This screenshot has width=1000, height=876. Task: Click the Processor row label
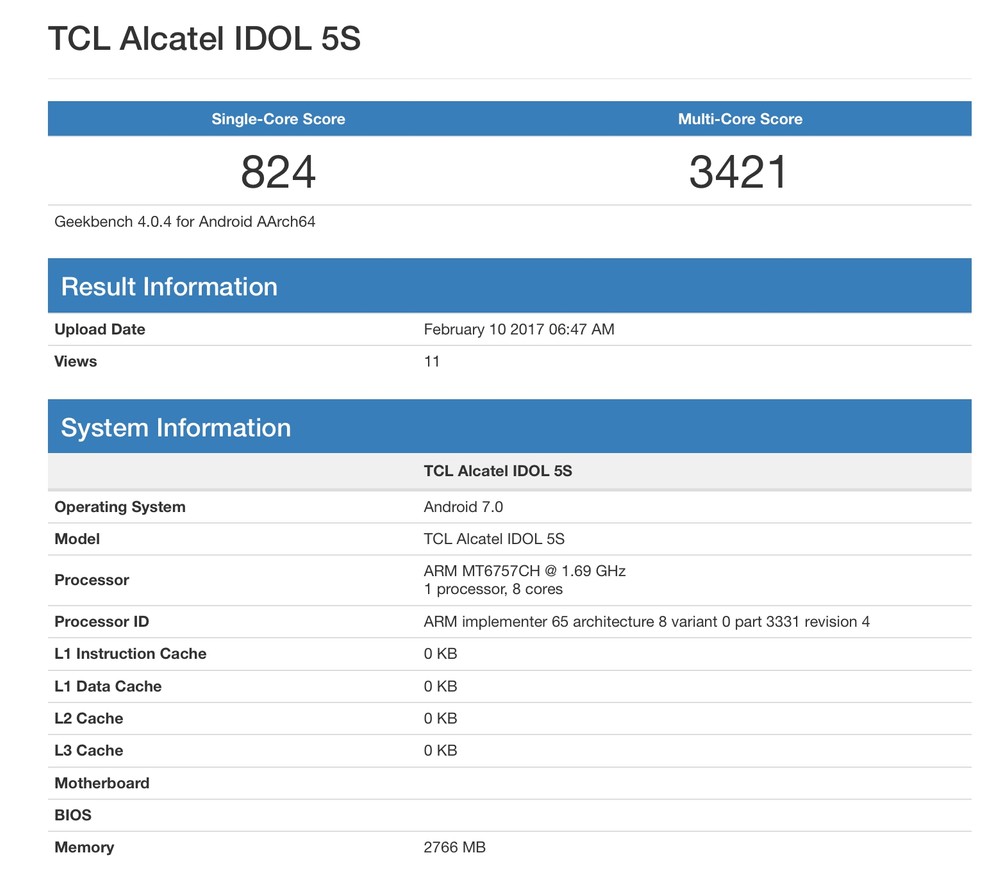coord(92,580)
